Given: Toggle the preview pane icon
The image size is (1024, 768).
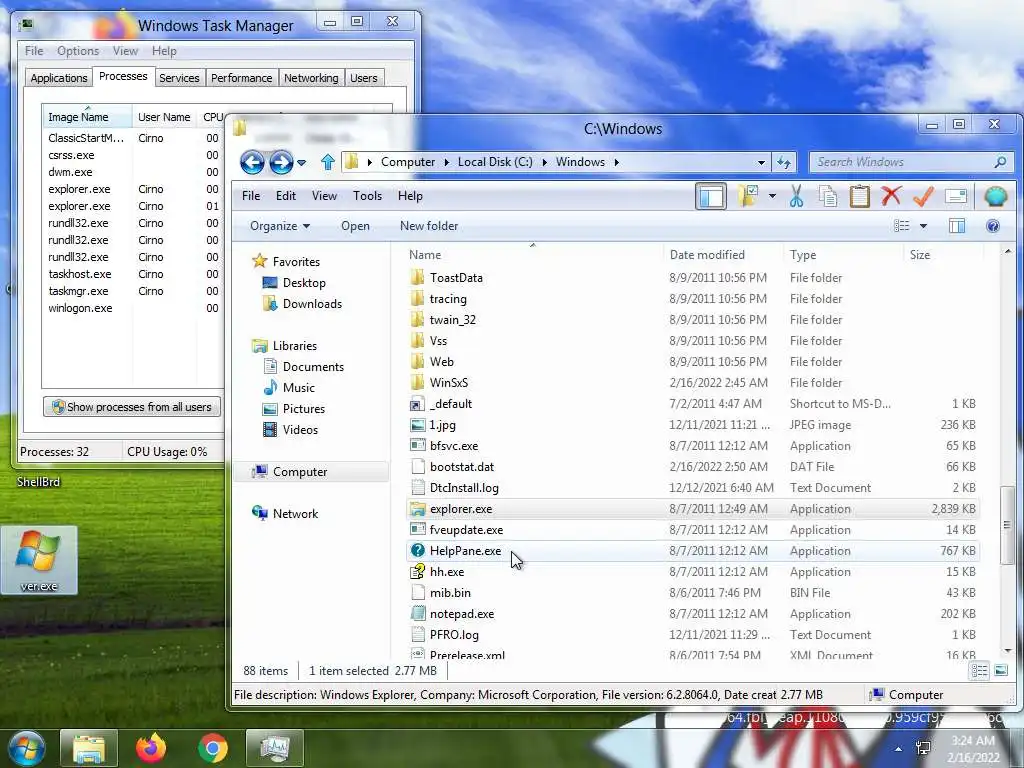Looking at the screenshot, I should tap(957, 226).
